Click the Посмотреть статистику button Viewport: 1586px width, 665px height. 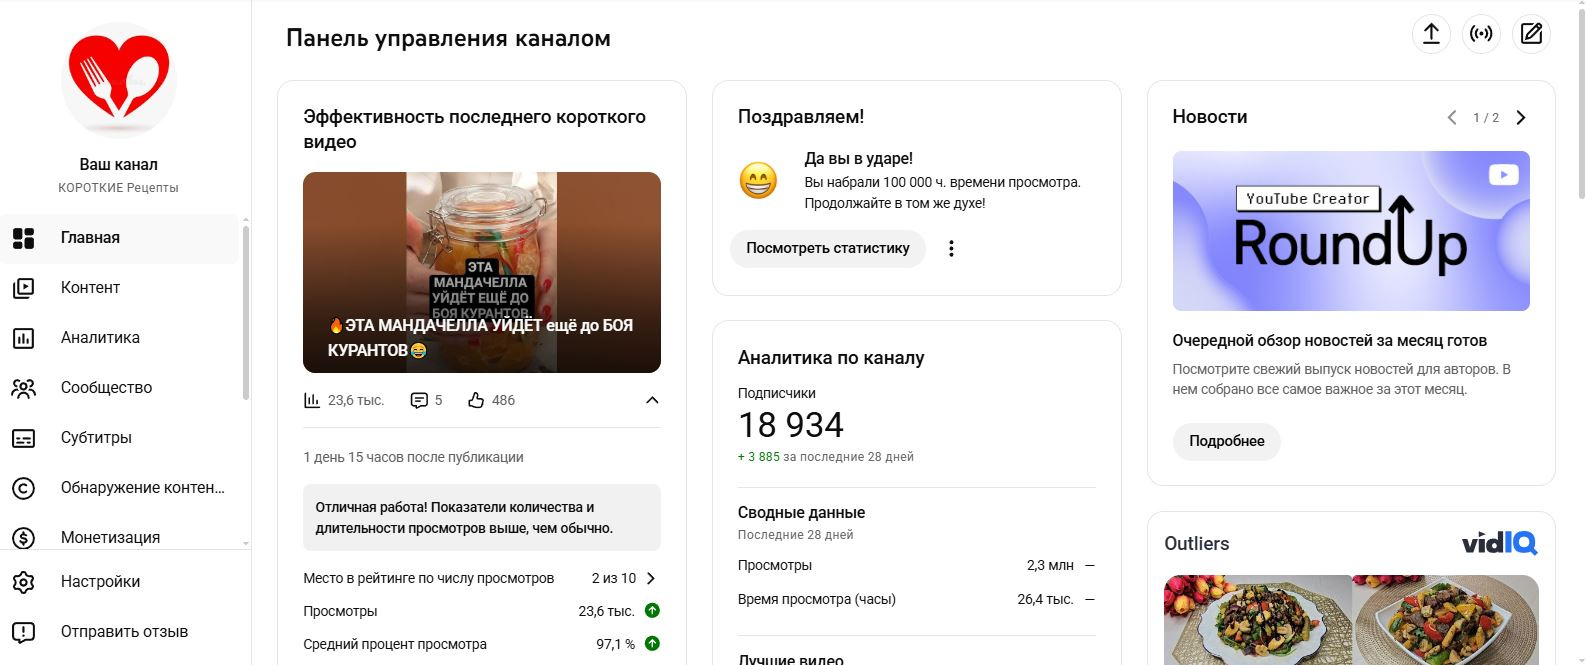pos(828,248)
